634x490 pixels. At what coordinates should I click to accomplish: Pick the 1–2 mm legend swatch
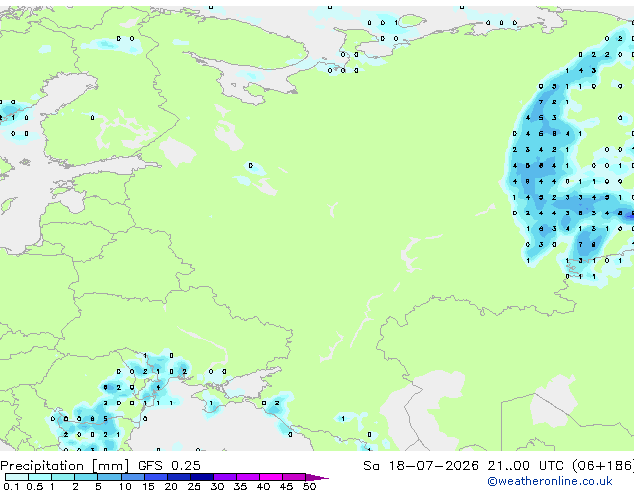63,477
